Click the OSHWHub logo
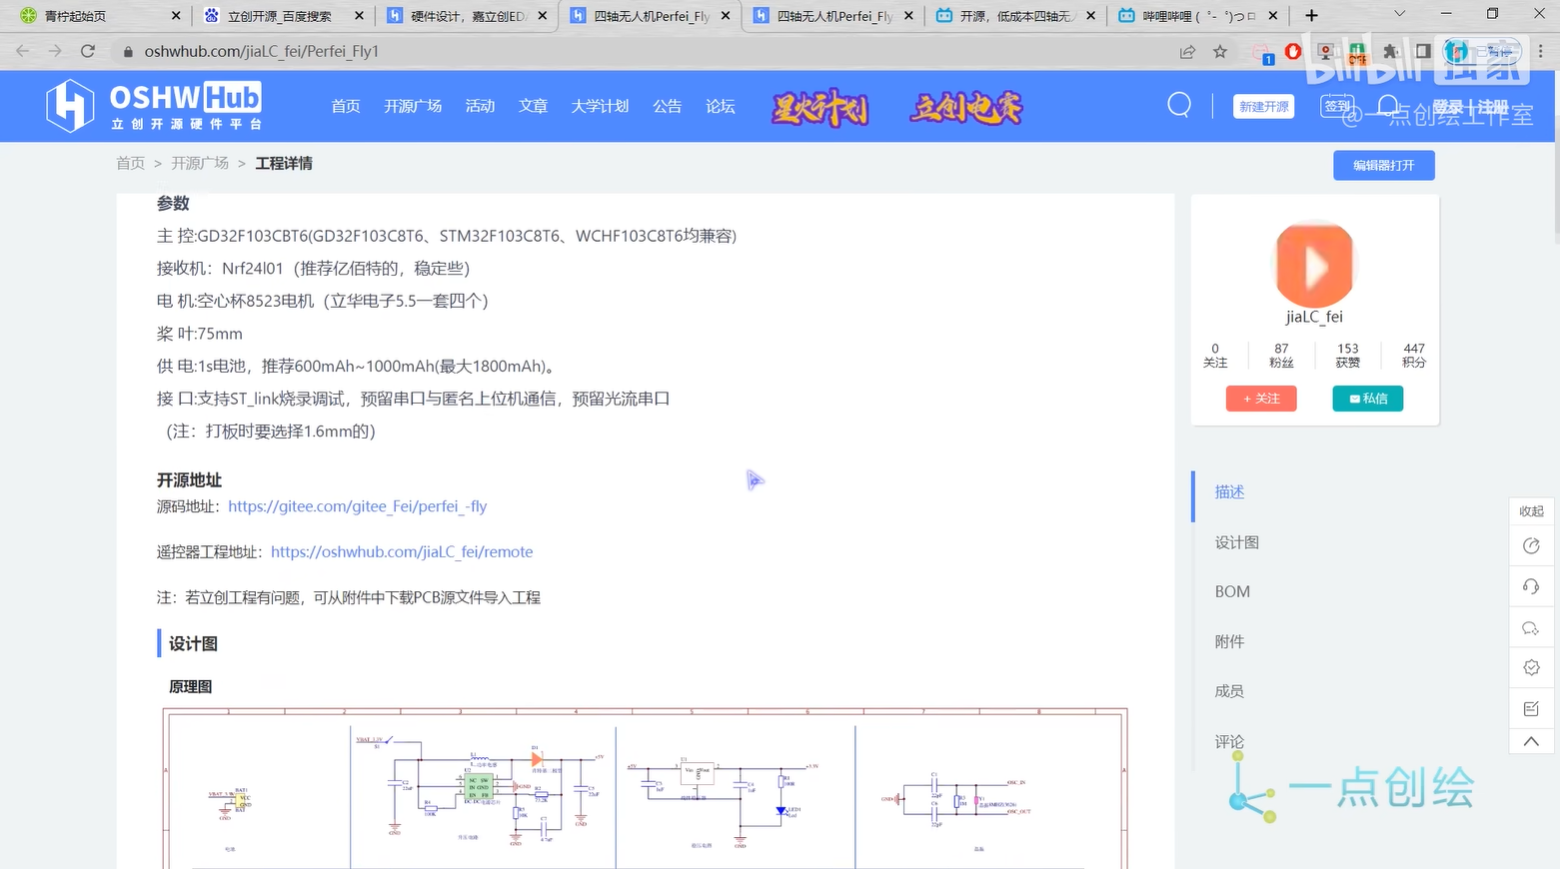 (154, 106)
